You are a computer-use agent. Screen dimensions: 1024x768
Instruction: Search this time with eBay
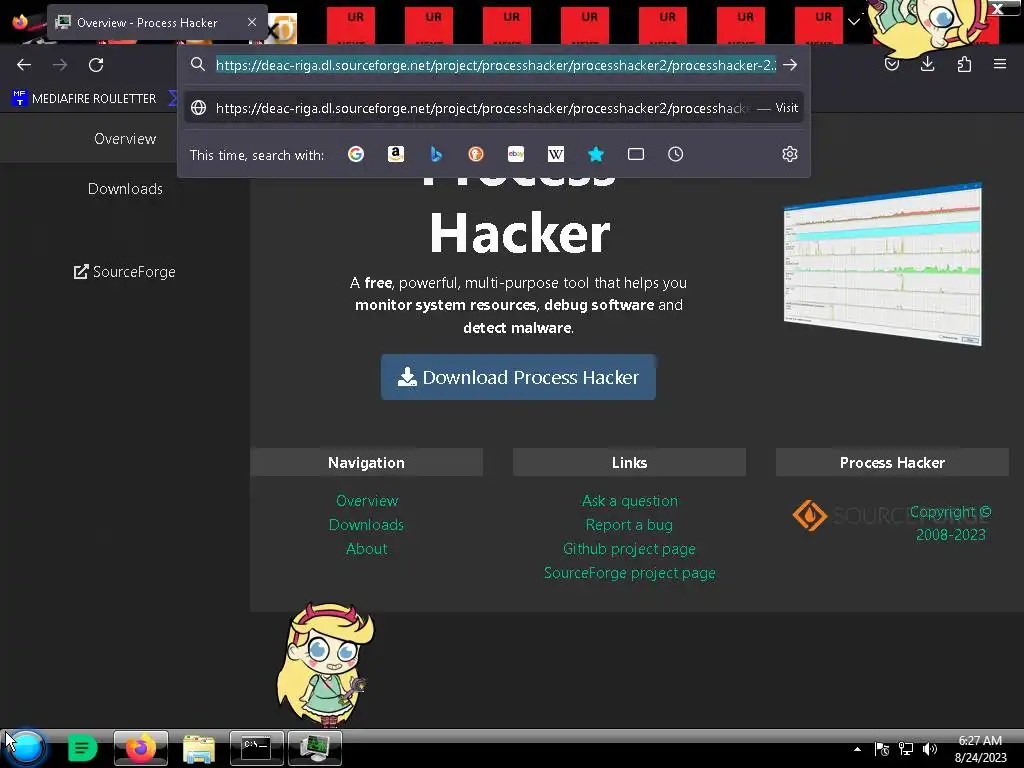click(x=516, y=154)
